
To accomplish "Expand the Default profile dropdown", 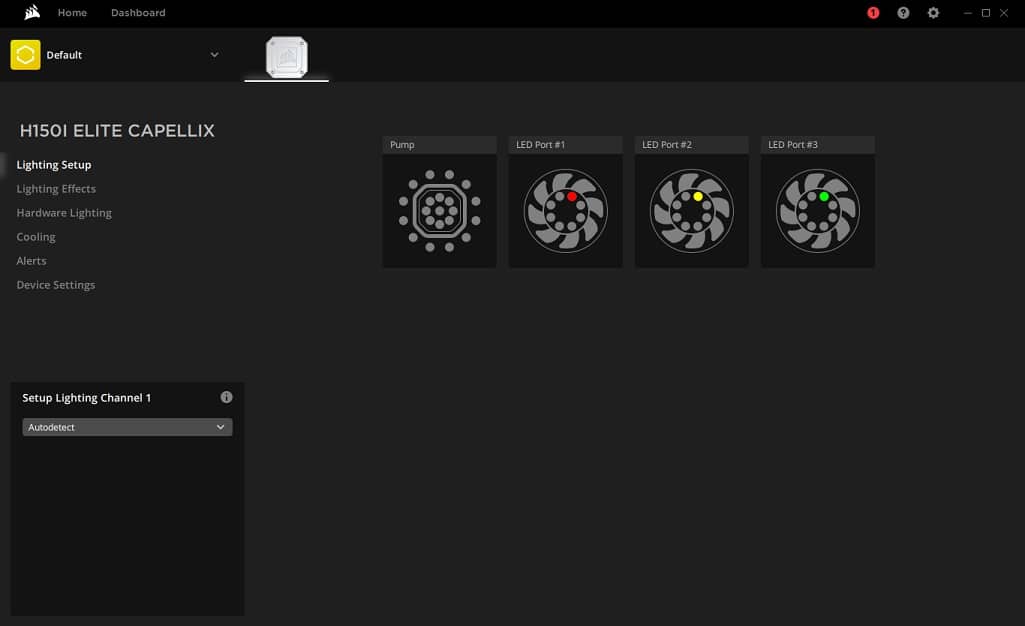I will point(214,55).
